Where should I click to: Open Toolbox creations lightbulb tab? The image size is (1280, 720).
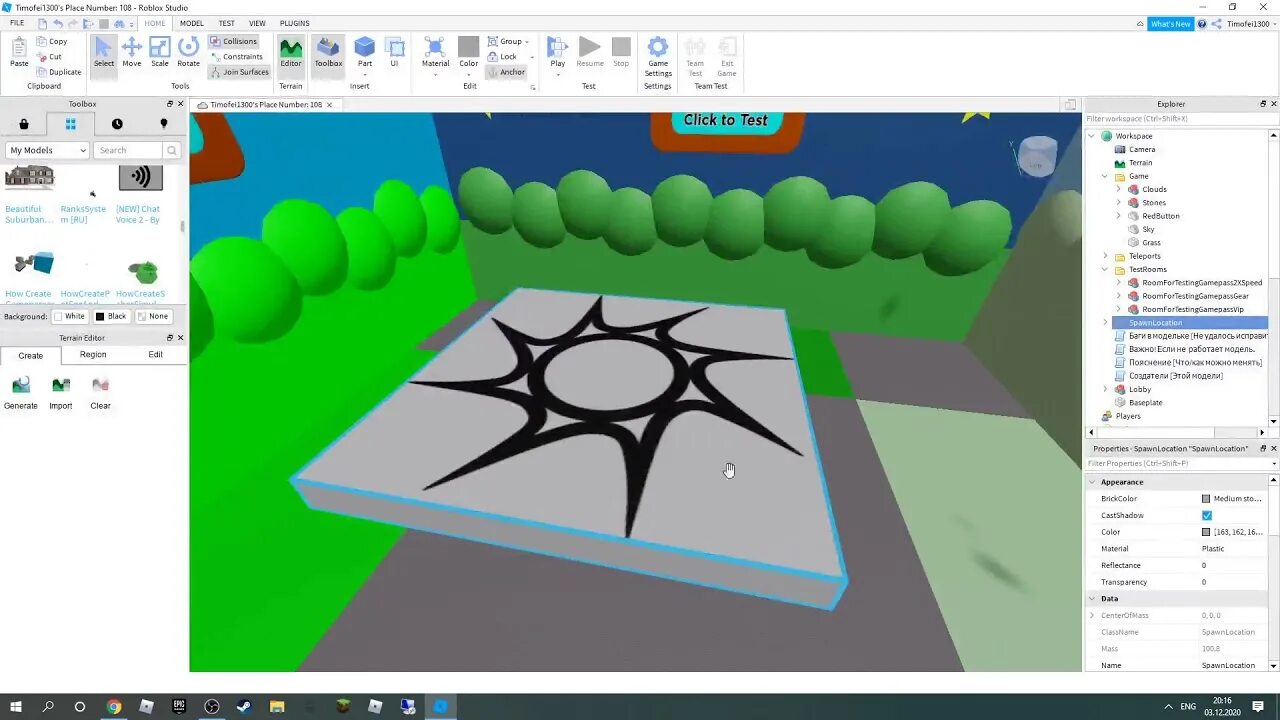click(164, 124)
